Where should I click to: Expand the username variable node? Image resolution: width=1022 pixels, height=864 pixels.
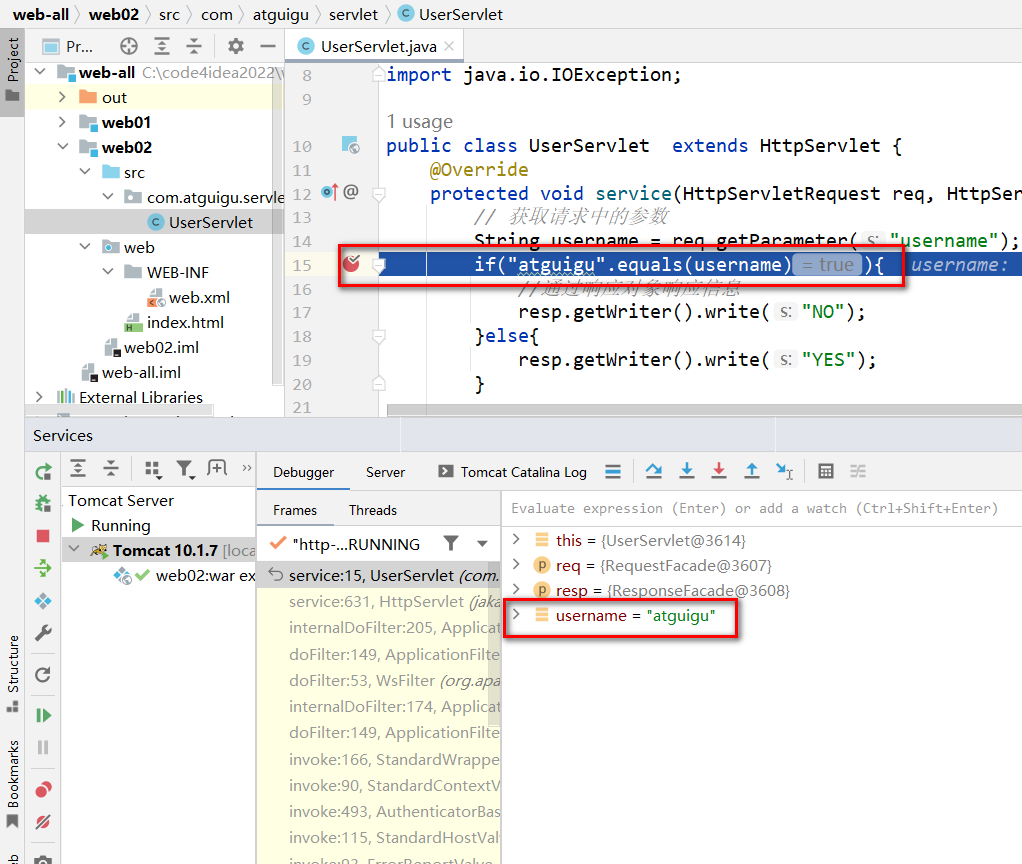tap(516, 615)
